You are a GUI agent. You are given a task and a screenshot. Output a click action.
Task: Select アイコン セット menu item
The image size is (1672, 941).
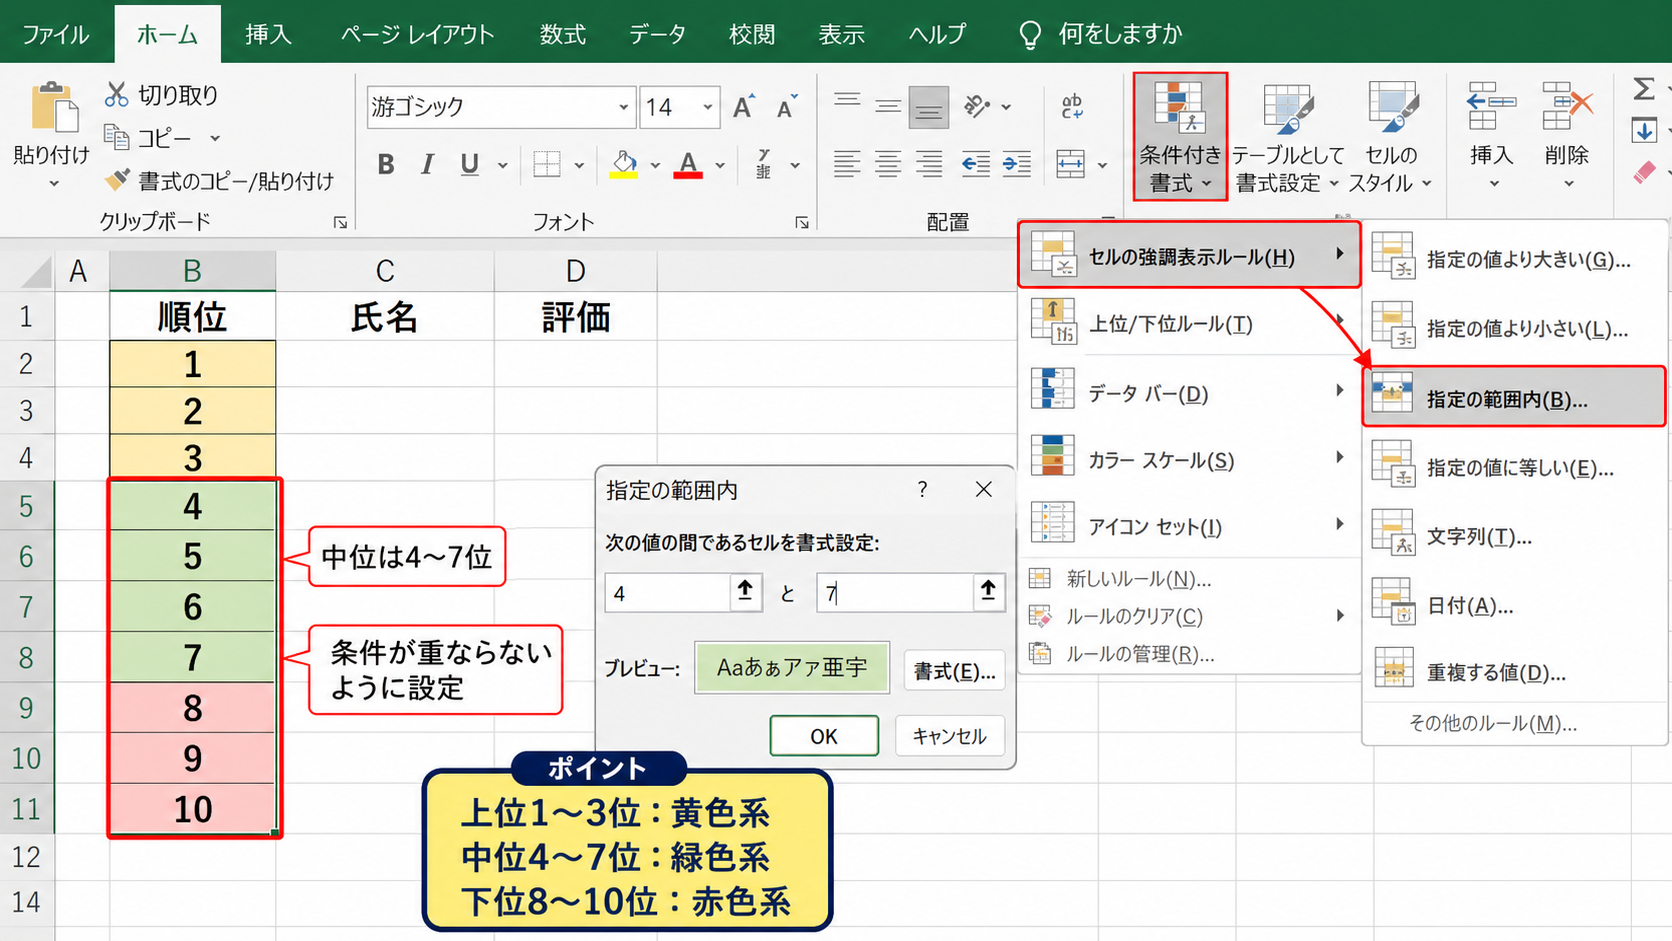tap(1189, 526)
